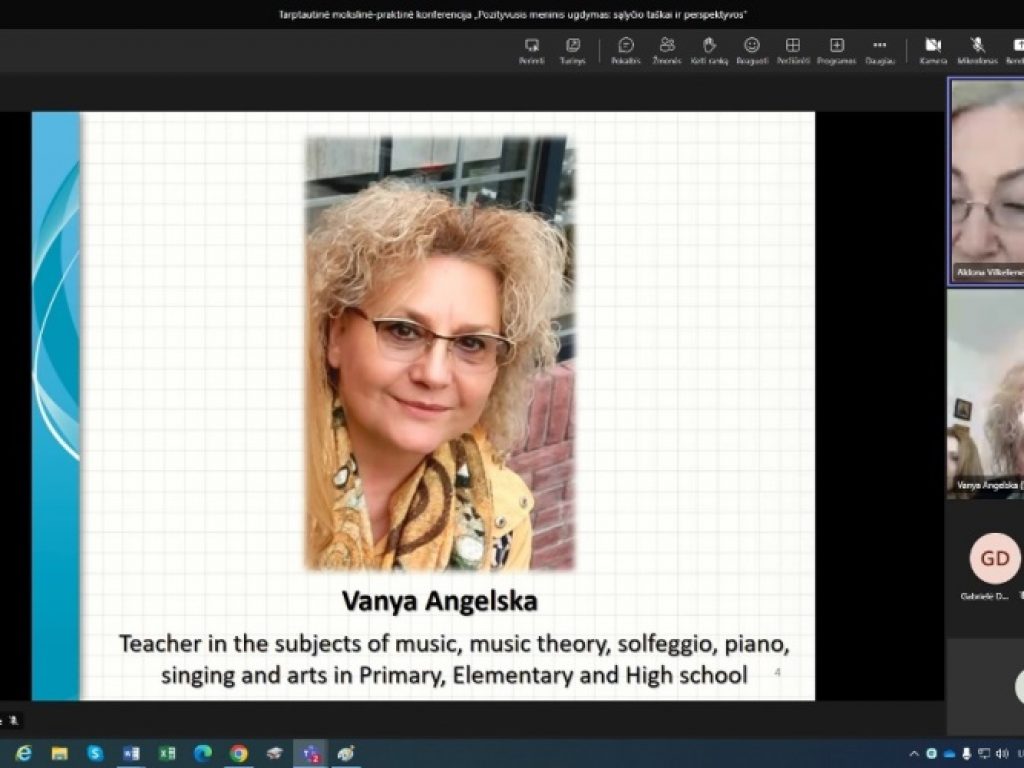
Task: Open Excel from the taskbar
Action: [167, 754]
